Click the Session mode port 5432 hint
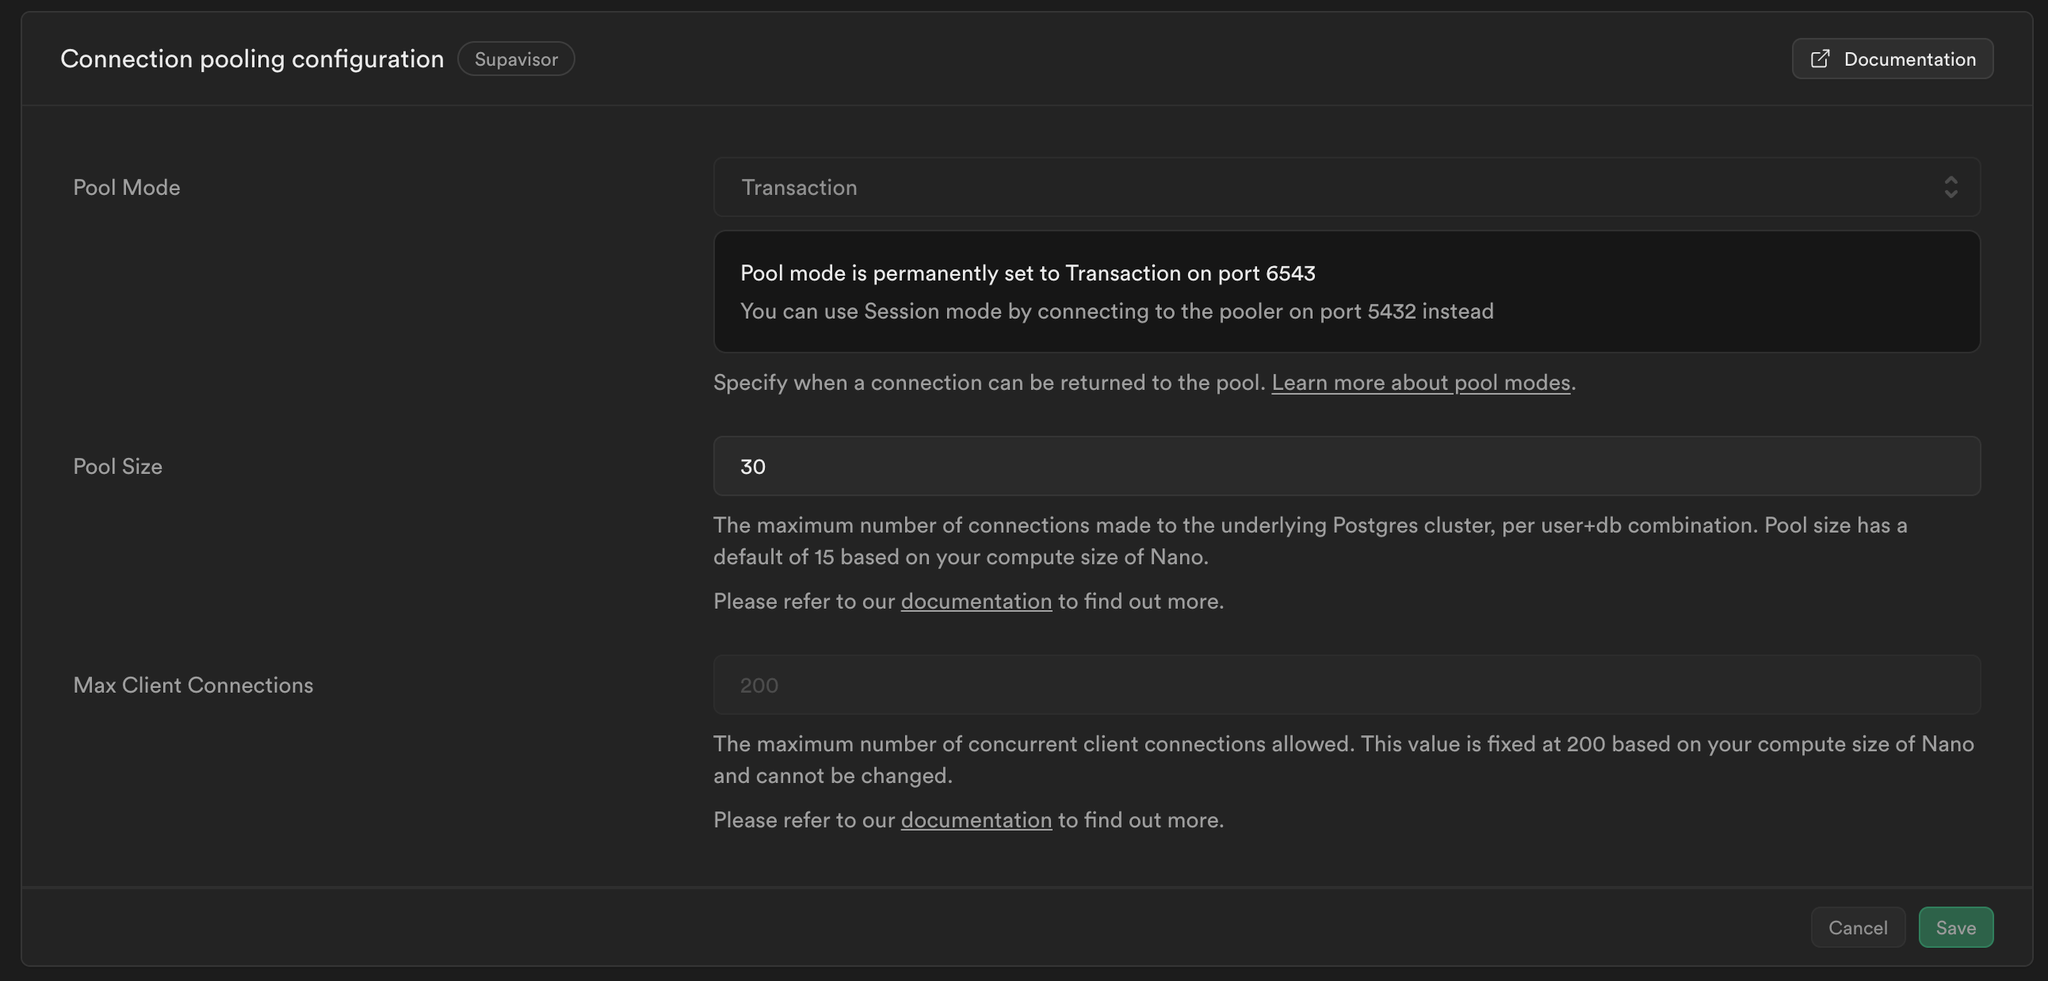The image size is (2048, 981). click(1117, 311)
